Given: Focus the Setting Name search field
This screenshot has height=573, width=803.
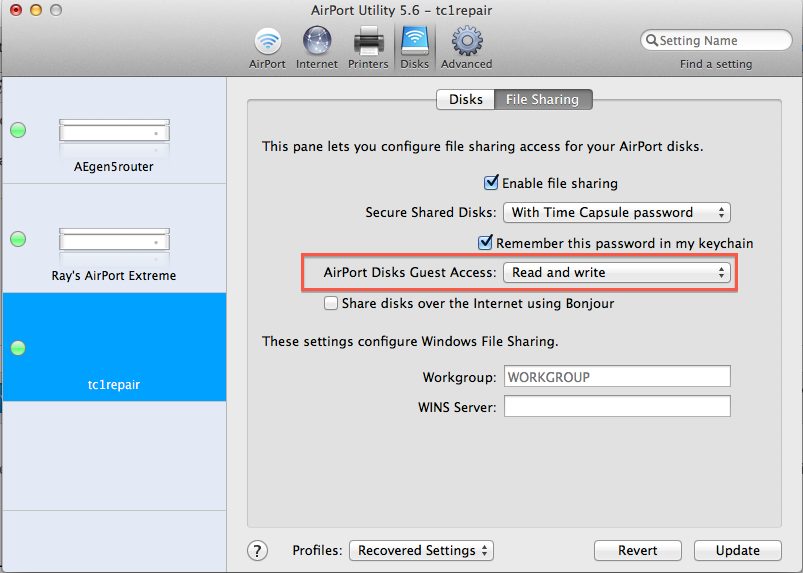Looking at the screenshot, I should 716,40.
